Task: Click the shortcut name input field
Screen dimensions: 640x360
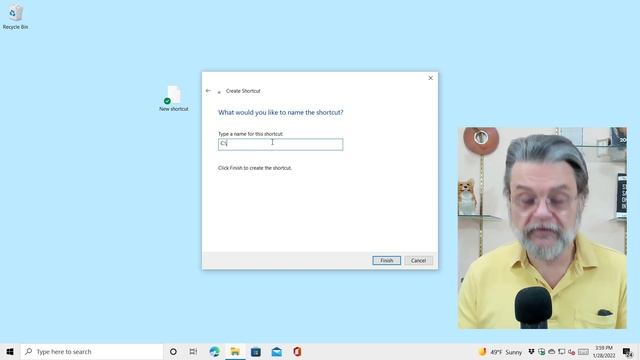Action: pyautogui.click(x=280, y=144)
